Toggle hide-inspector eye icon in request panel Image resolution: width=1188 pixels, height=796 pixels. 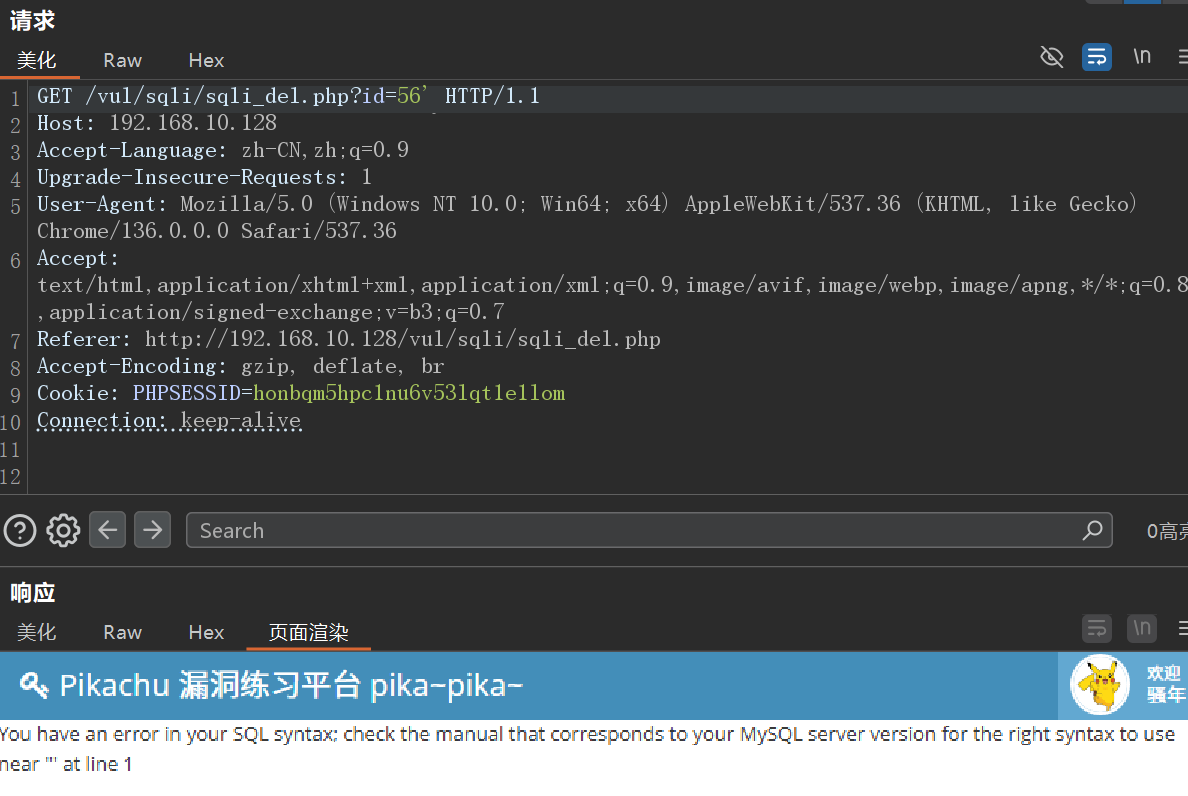pyautogui.click(x=1051, y=57)
